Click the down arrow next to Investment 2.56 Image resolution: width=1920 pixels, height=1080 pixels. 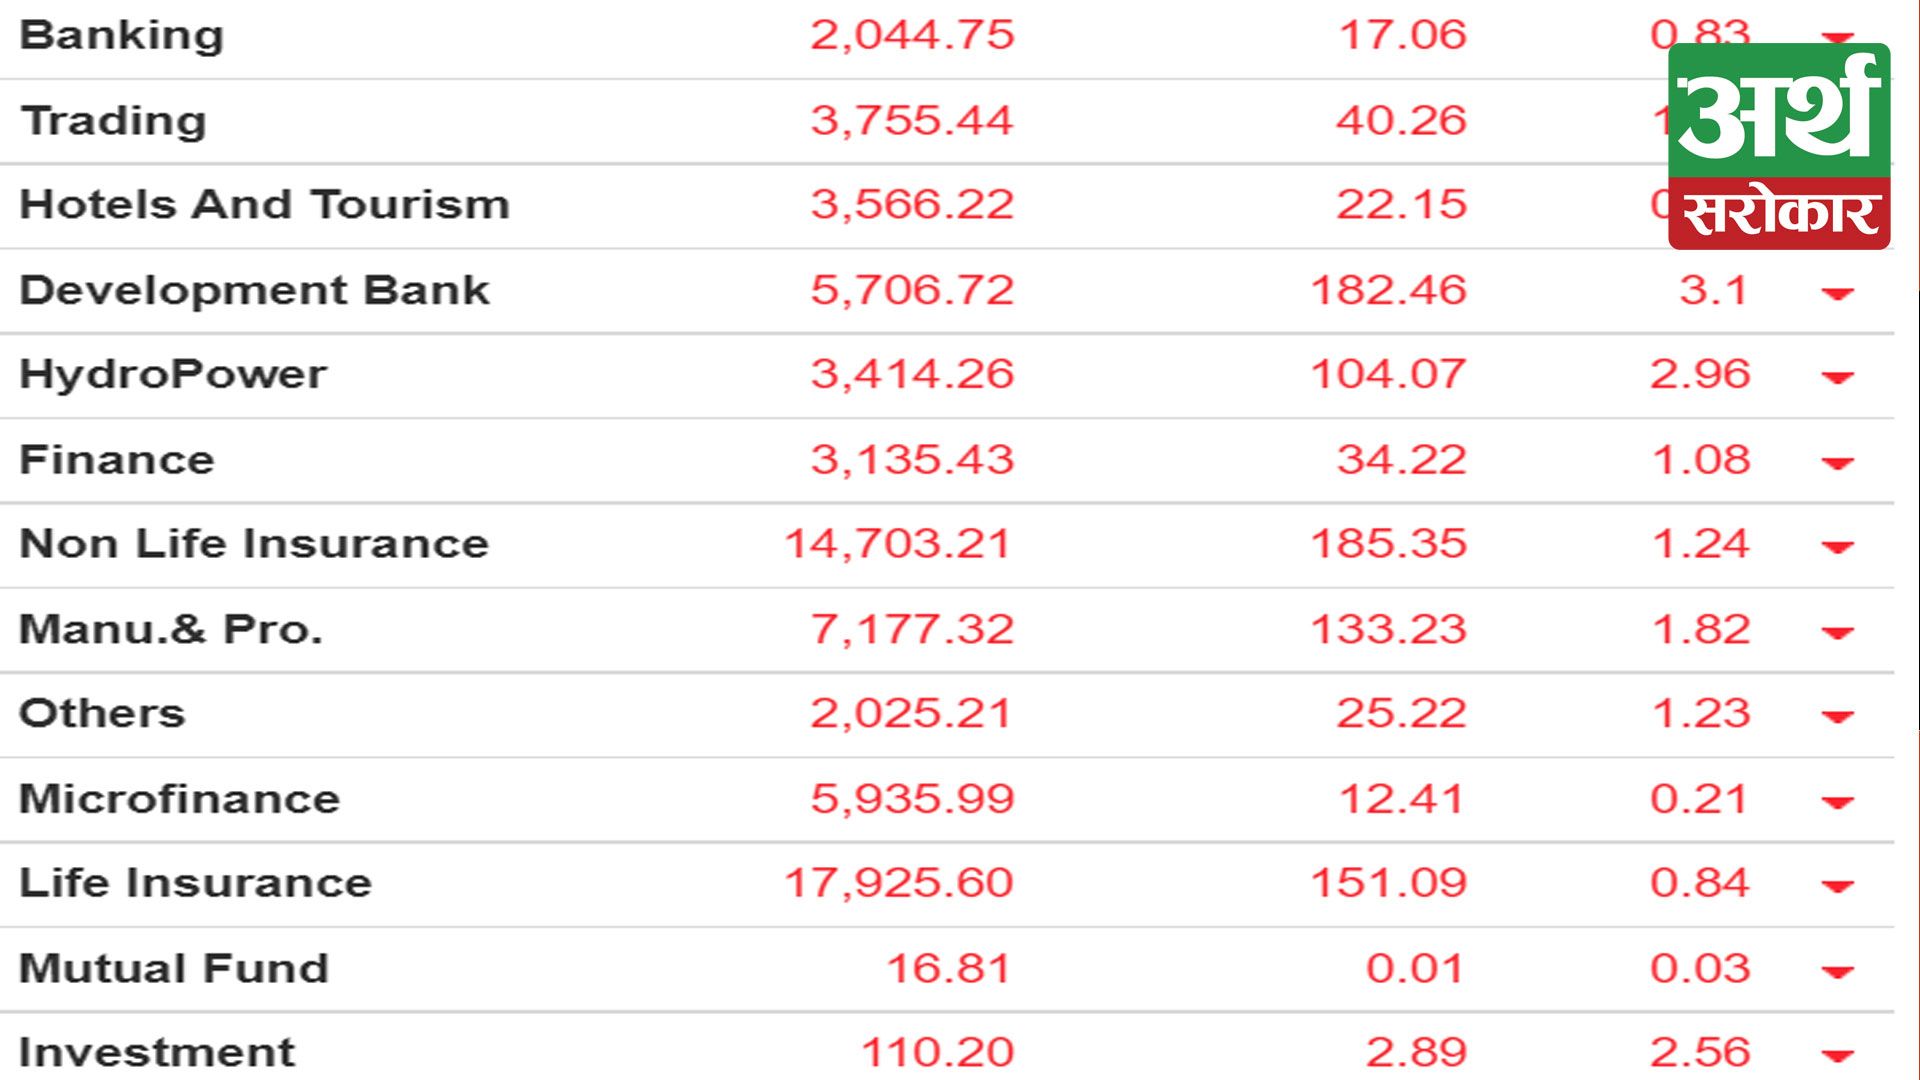[1838, 1055]
